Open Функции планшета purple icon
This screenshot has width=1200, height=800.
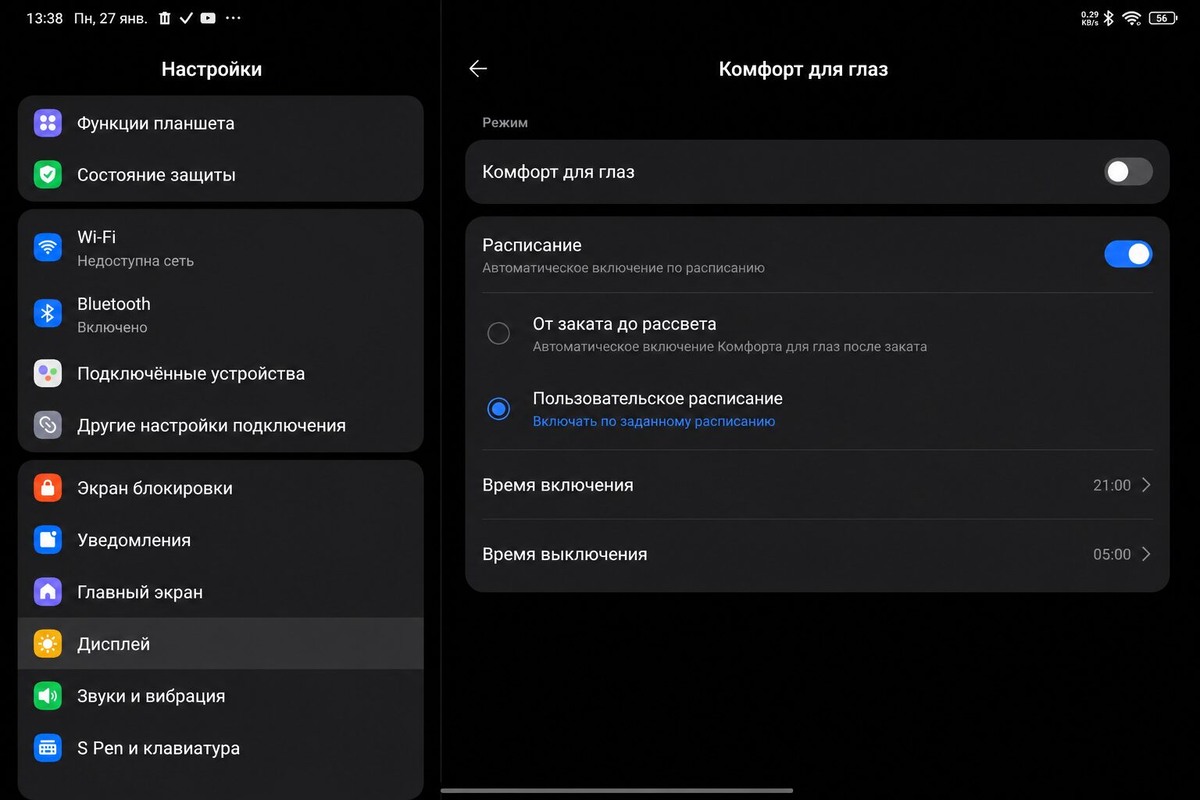coord(48,123)
